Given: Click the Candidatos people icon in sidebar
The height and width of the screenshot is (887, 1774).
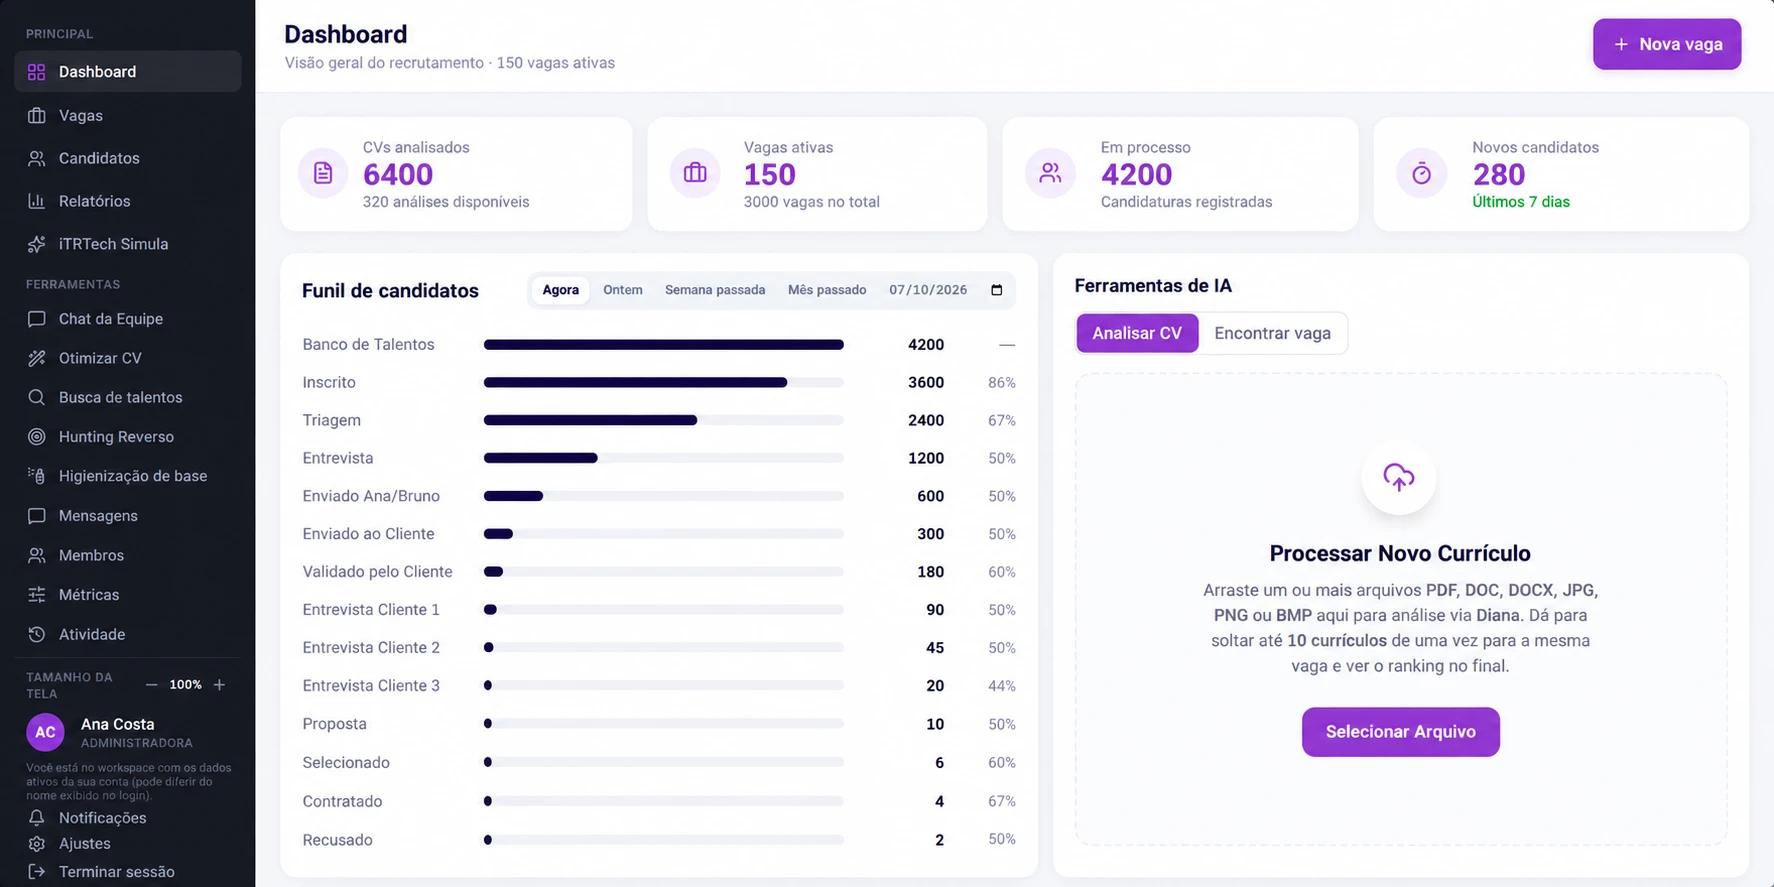Looking at the screenshot, I should tap(37, 158).
